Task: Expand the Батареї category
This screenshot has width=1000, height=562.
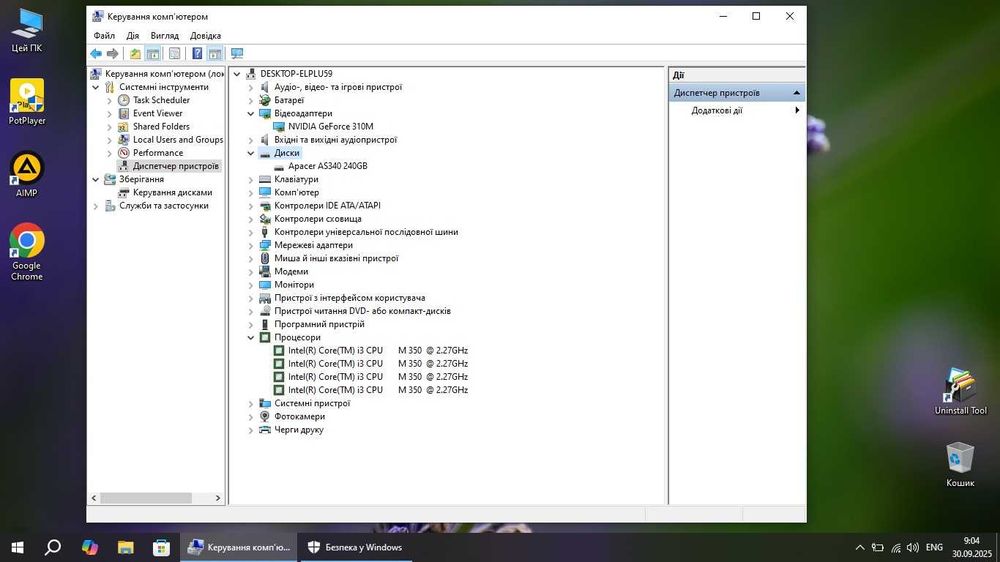Action: 251,100
